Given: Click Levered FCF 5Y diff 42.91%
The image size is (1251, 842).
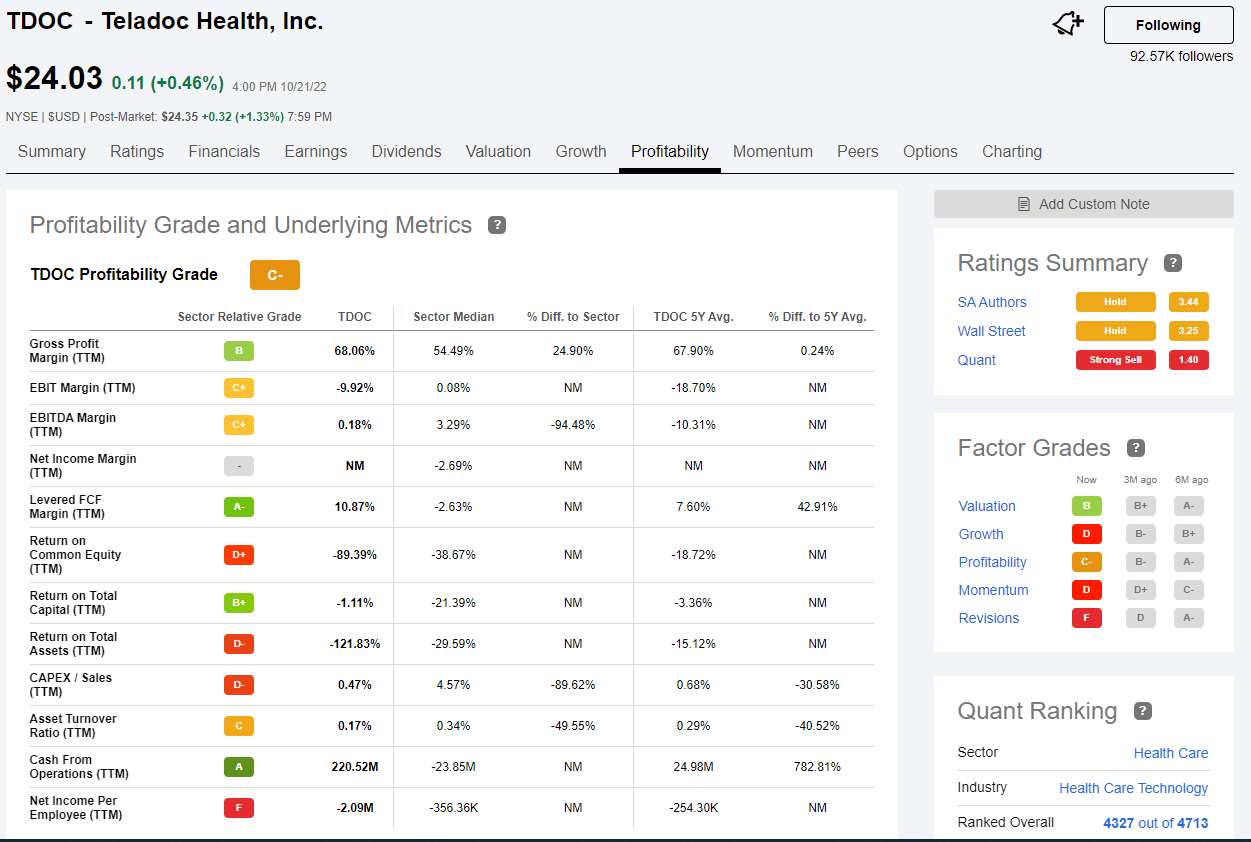Looking at the screenshot, I should [x=818, y=507].
